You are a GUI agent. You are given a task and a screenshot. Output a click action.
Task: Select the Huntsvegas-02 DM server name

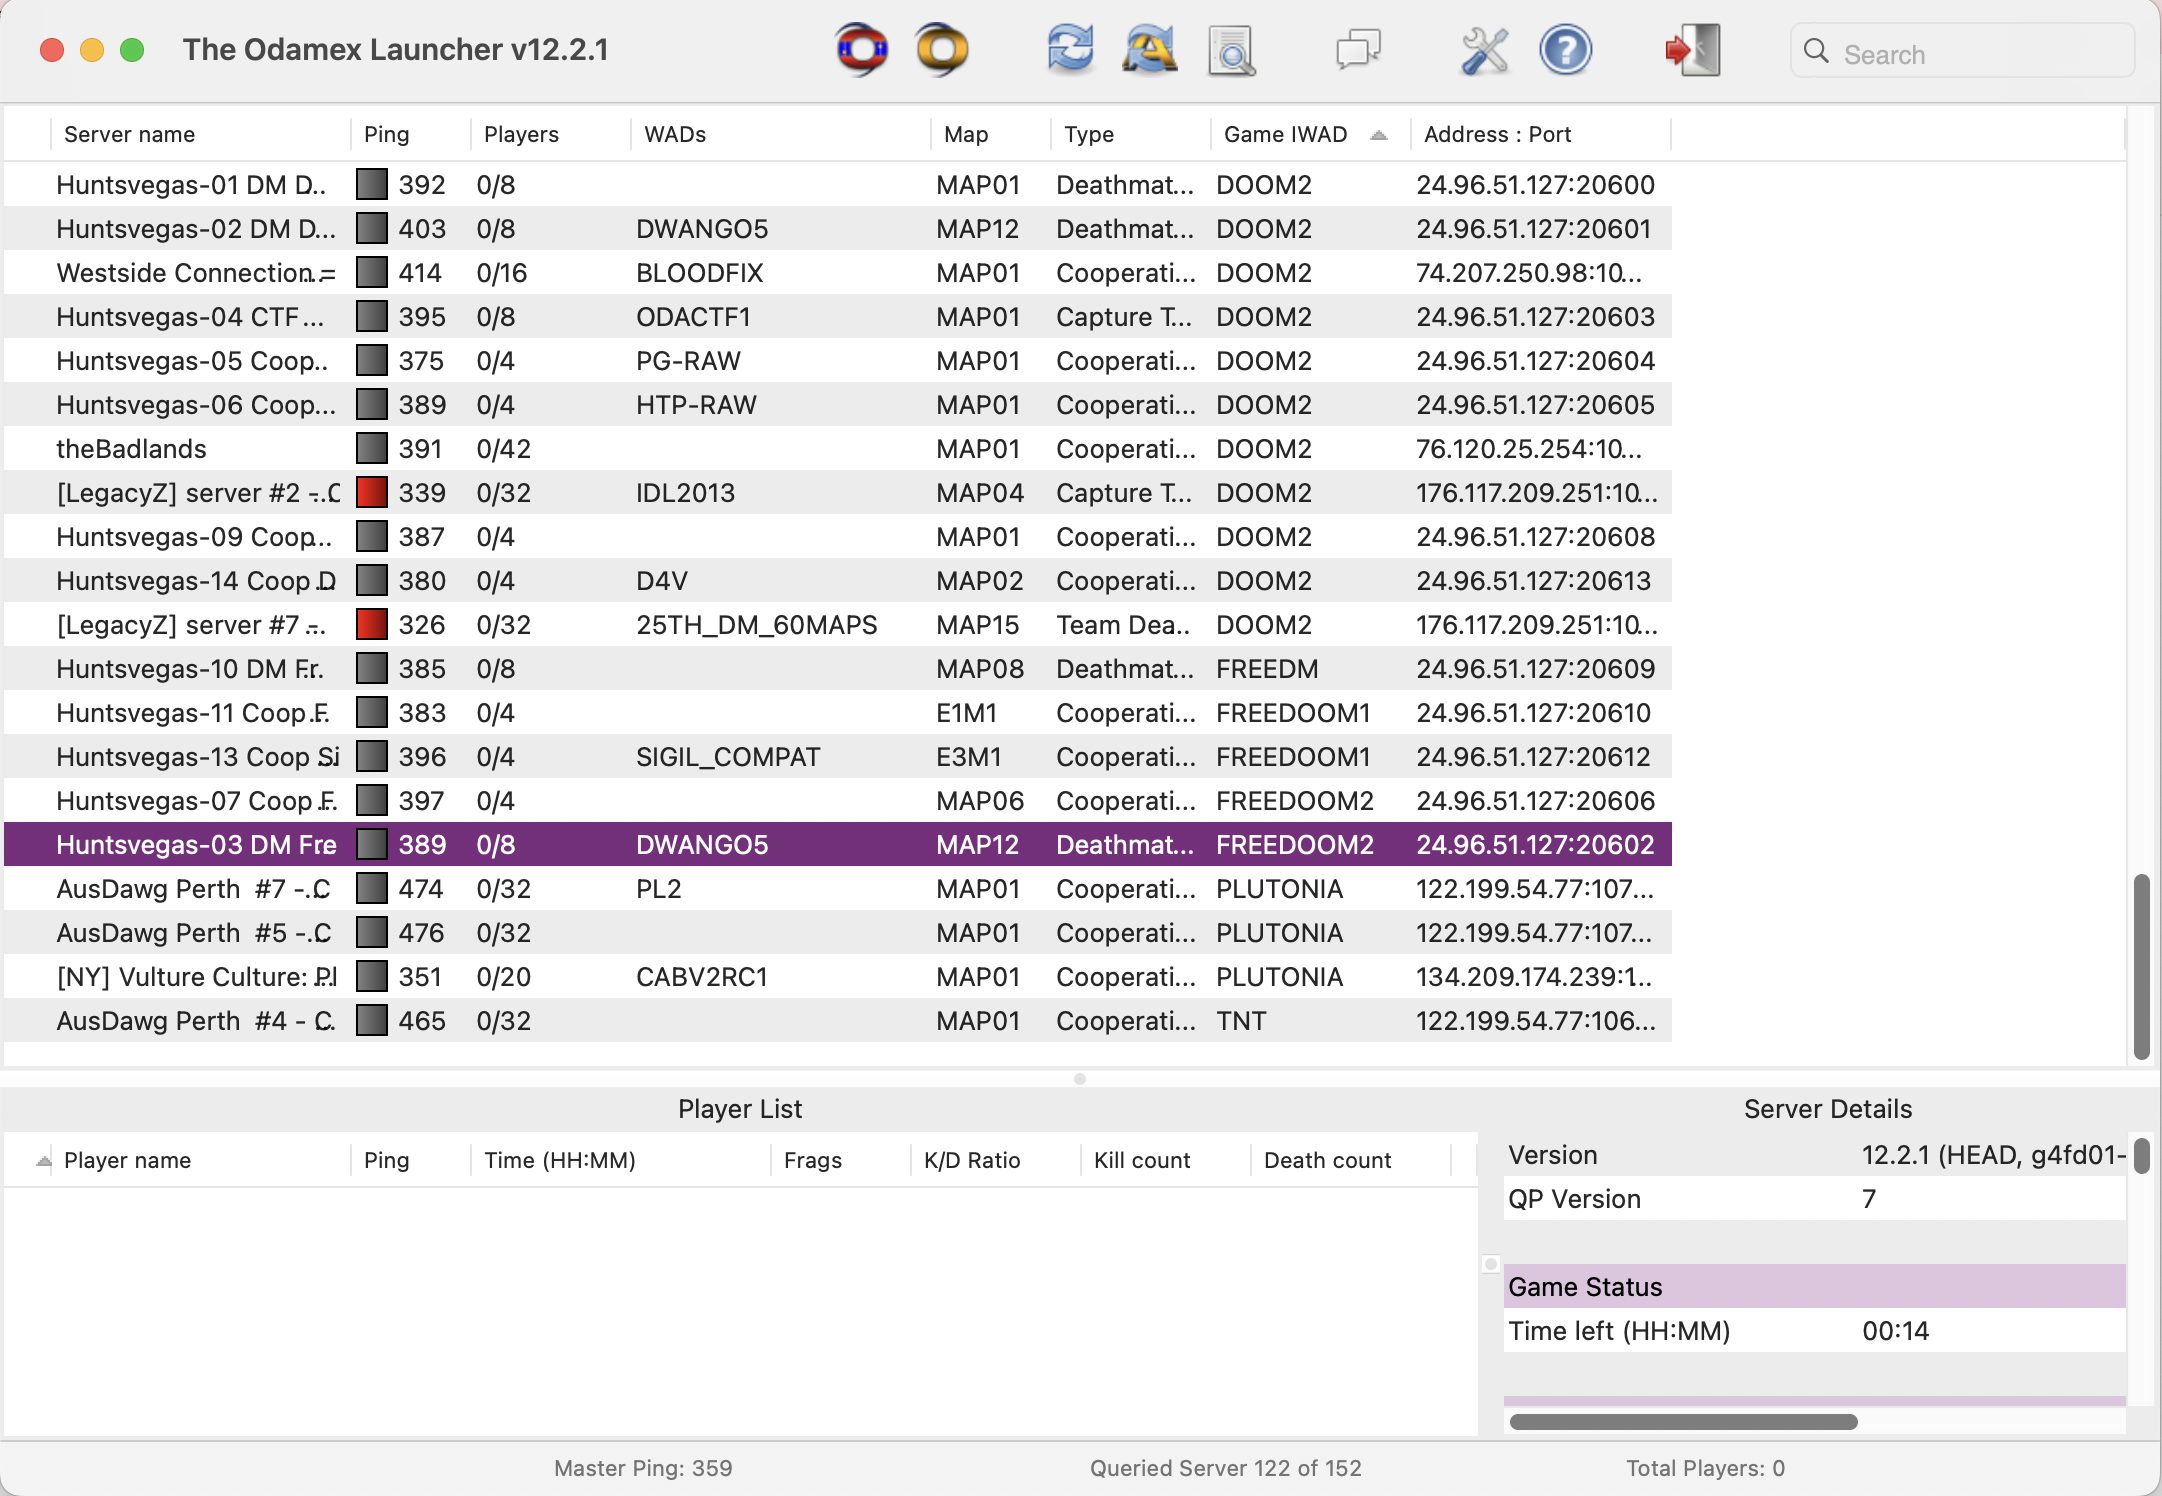195,229
